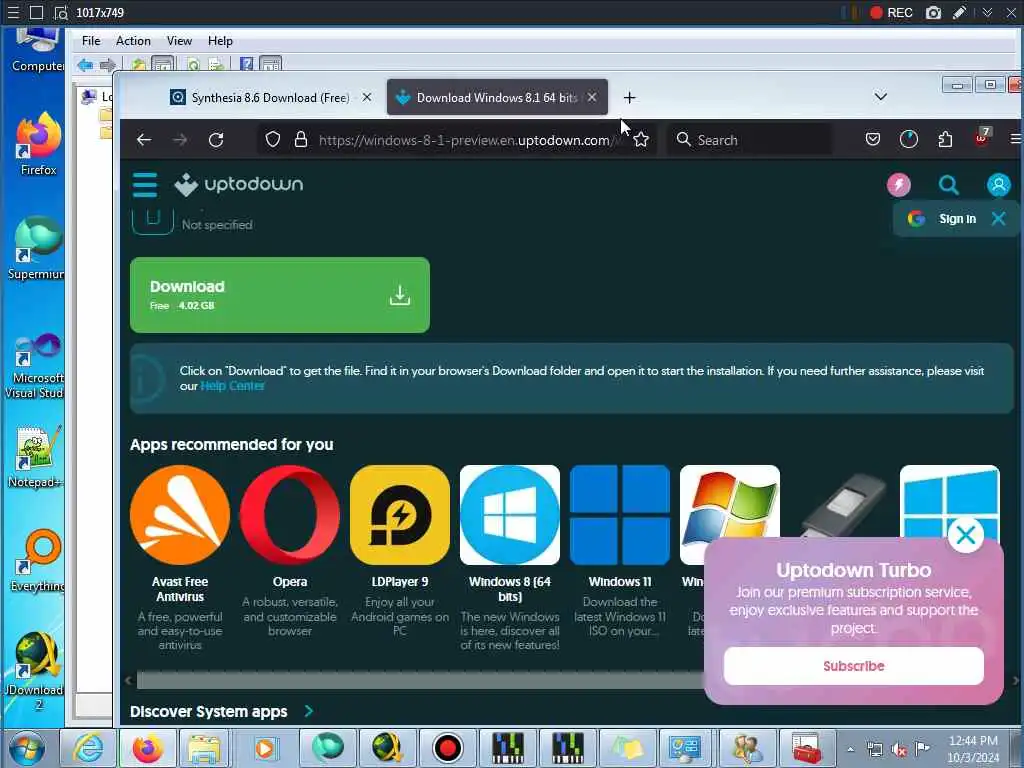1024x768 pixels.
Task: Click the REC record button
Action: pyautogui.click(x=891, y=12)
